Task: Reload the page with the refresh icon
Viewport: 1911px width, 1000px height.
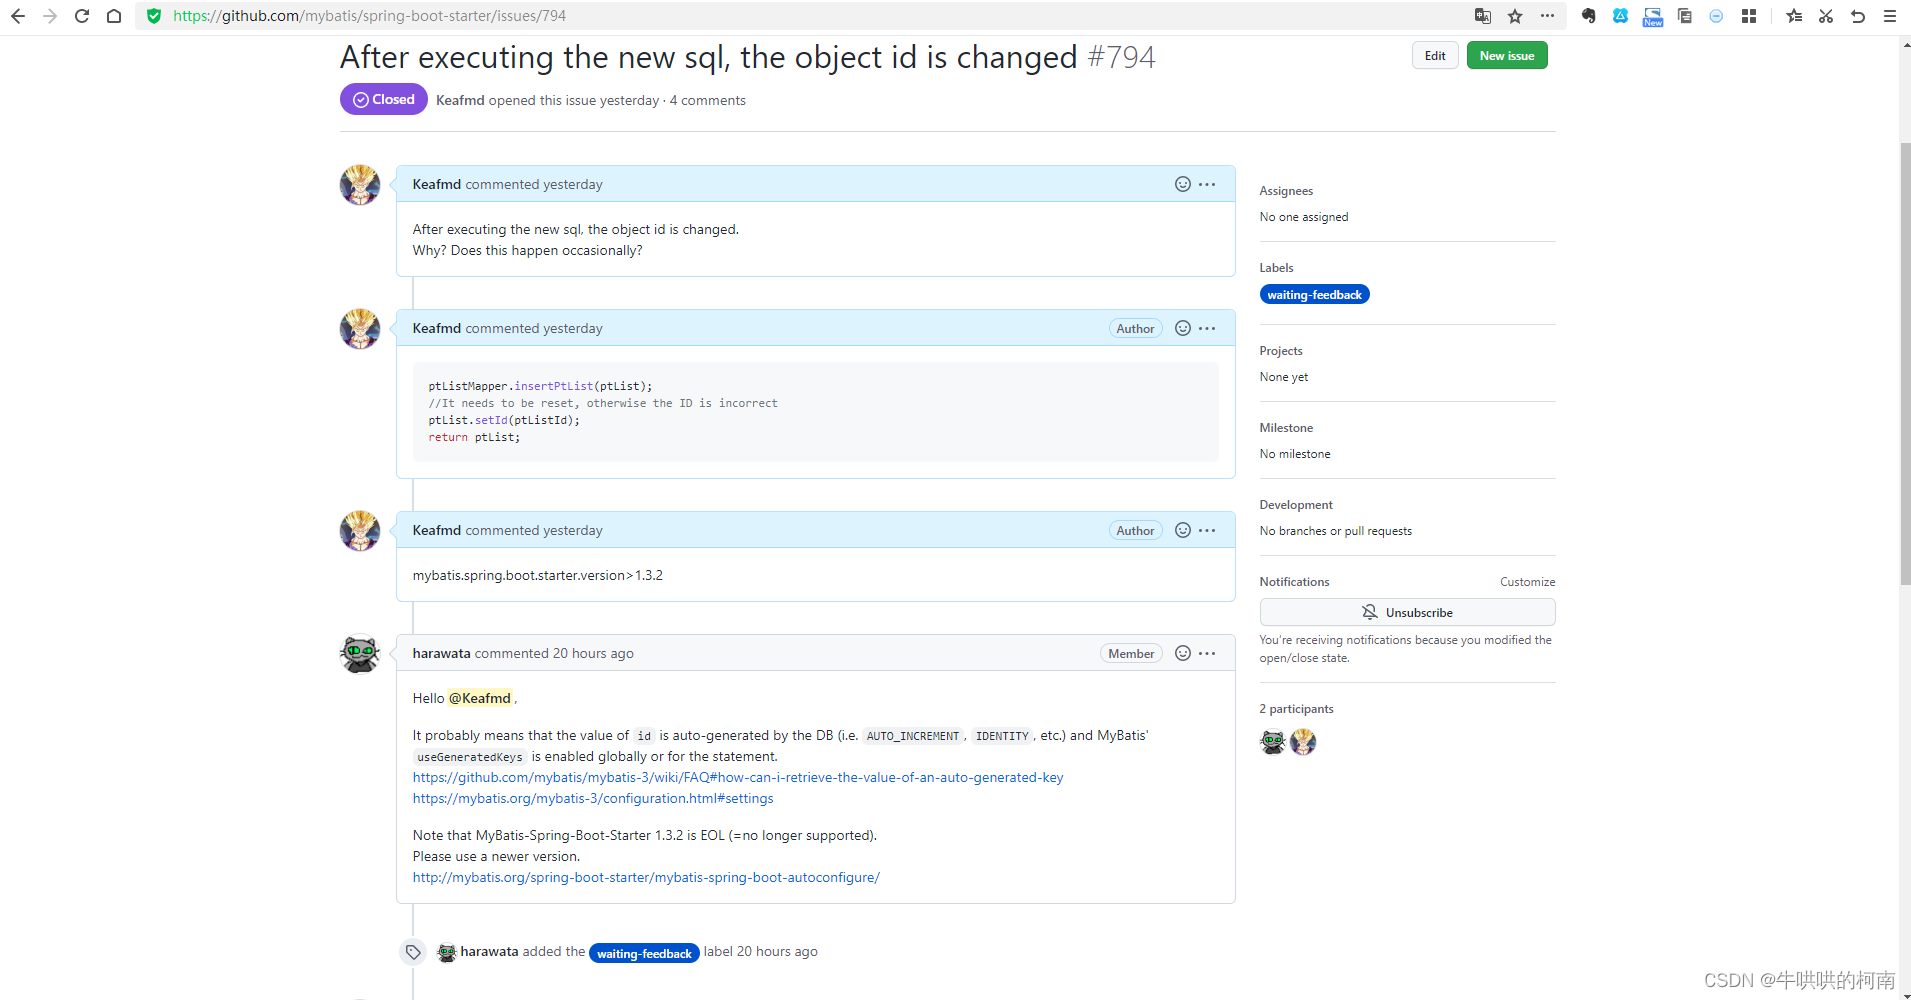Action: tap(82, 16)
